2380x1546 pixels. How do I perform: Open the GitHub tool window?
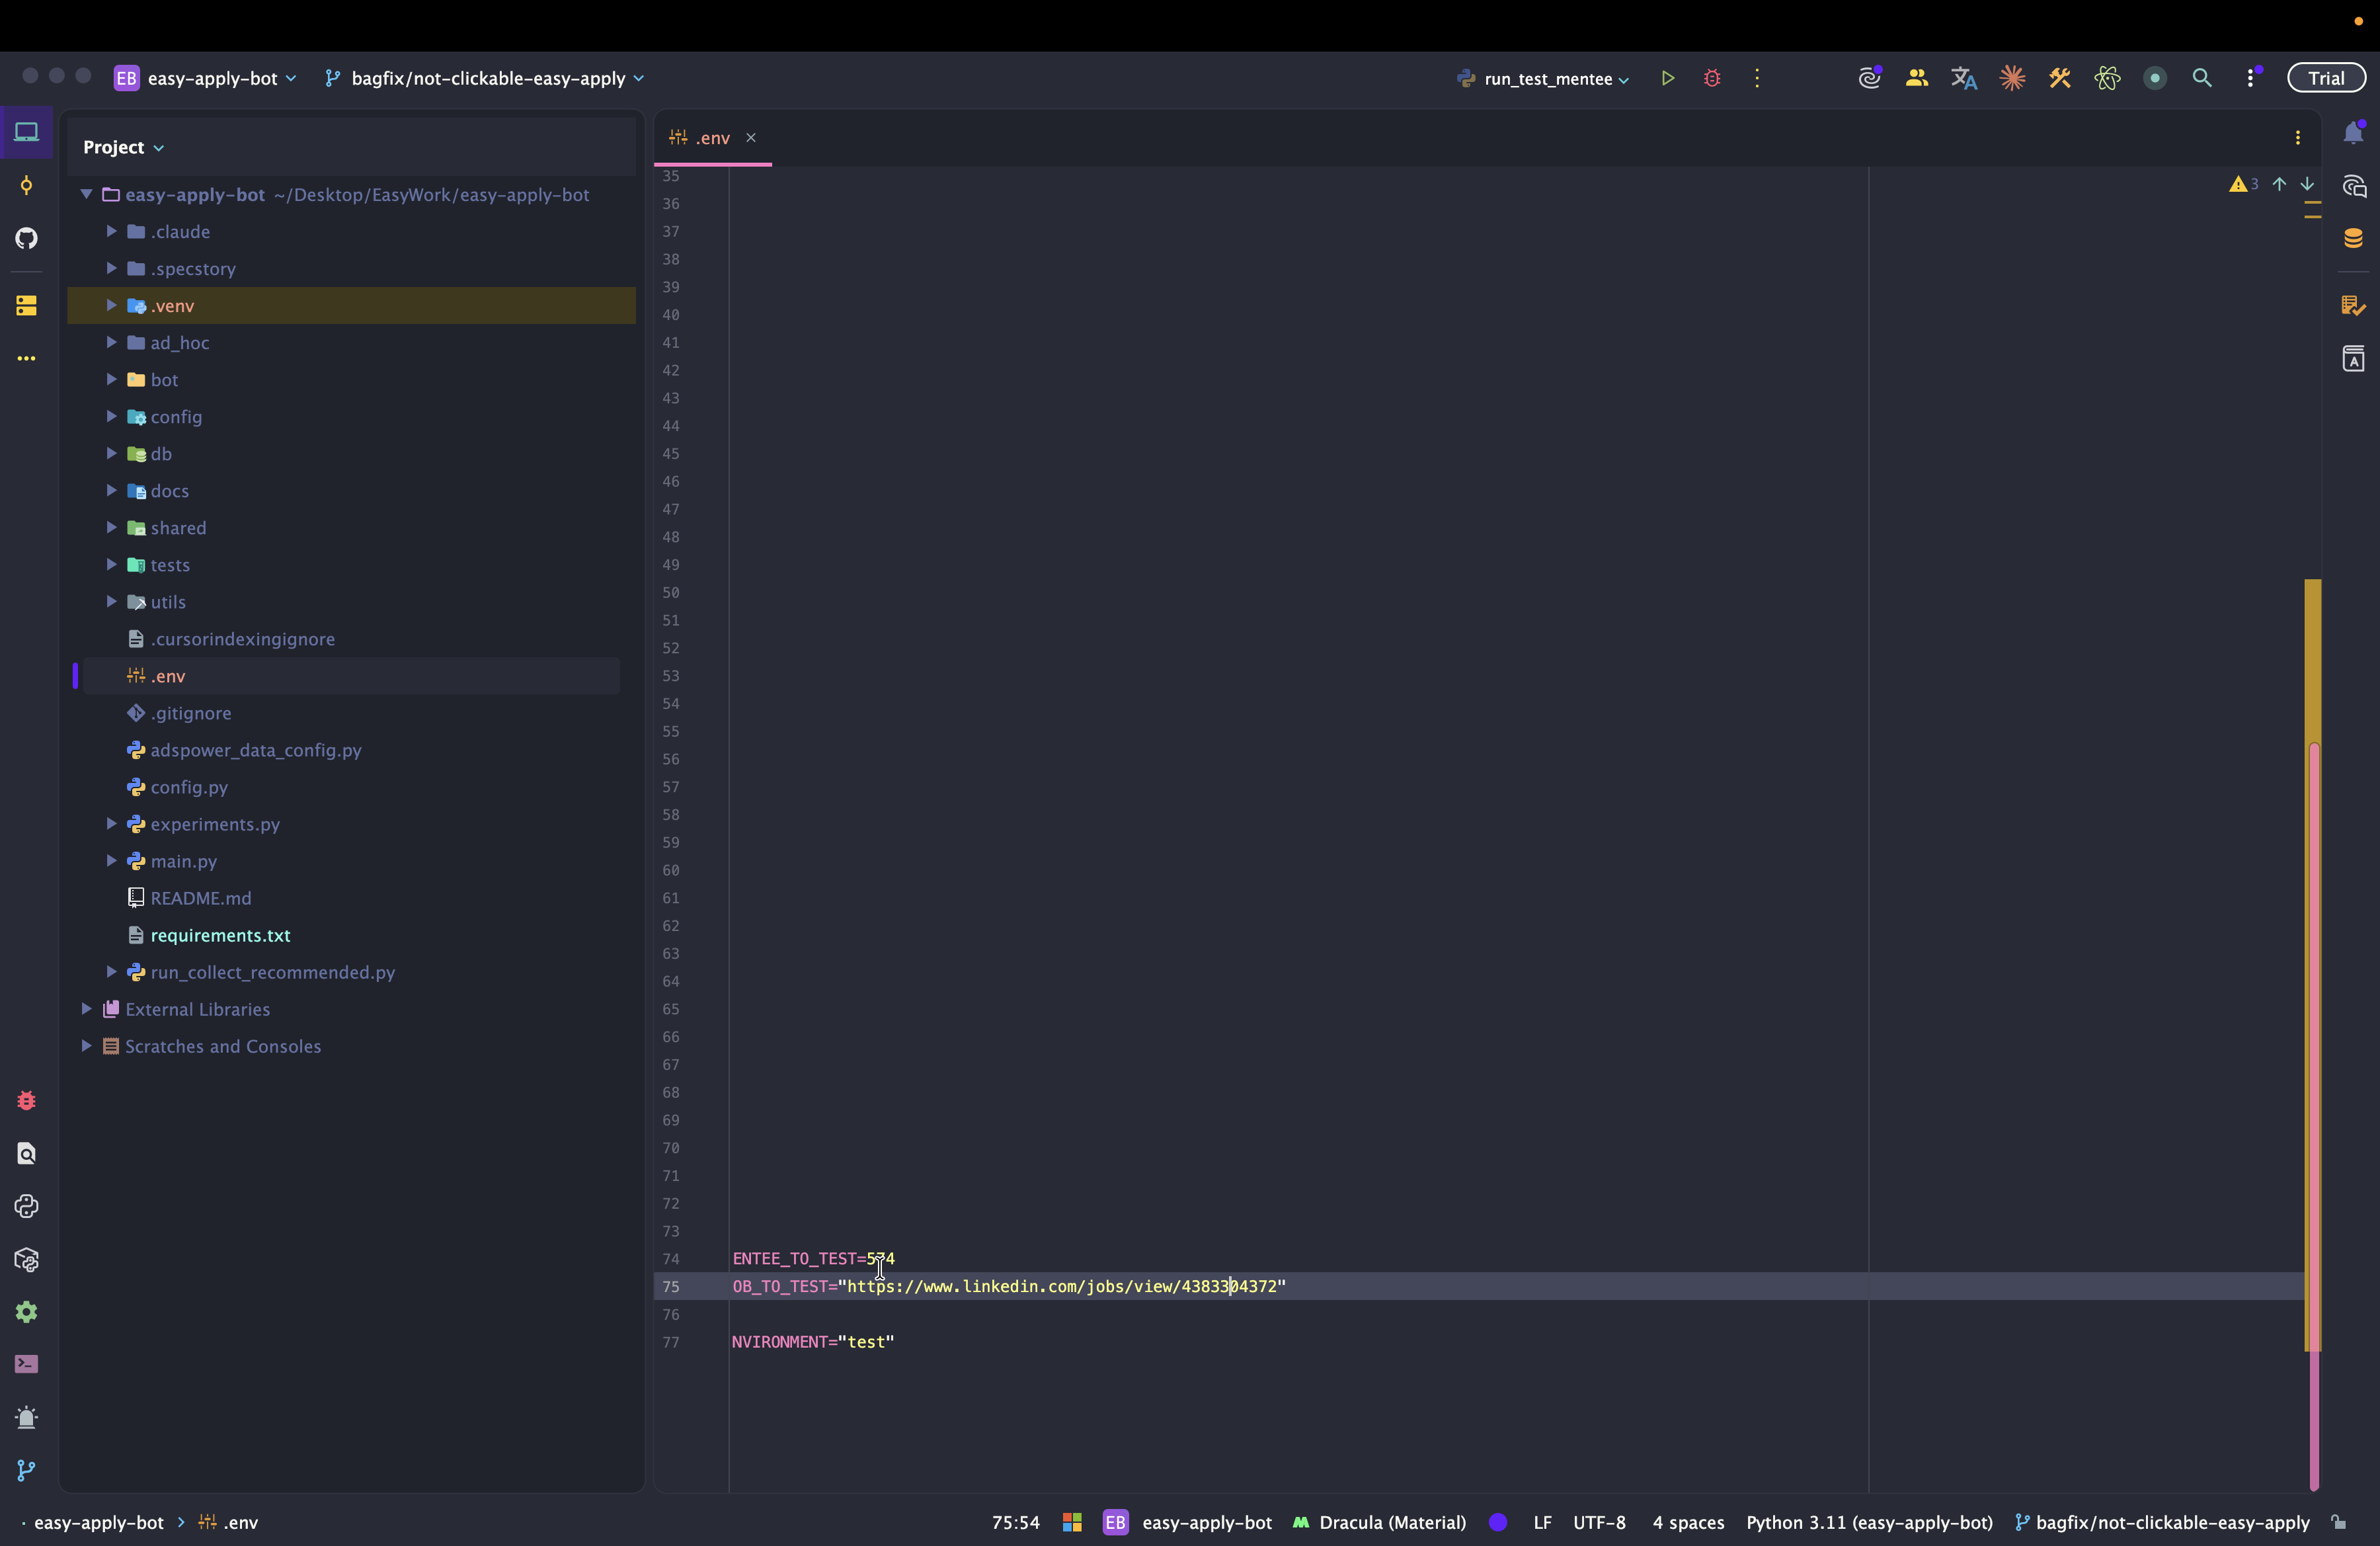[27, 238]
